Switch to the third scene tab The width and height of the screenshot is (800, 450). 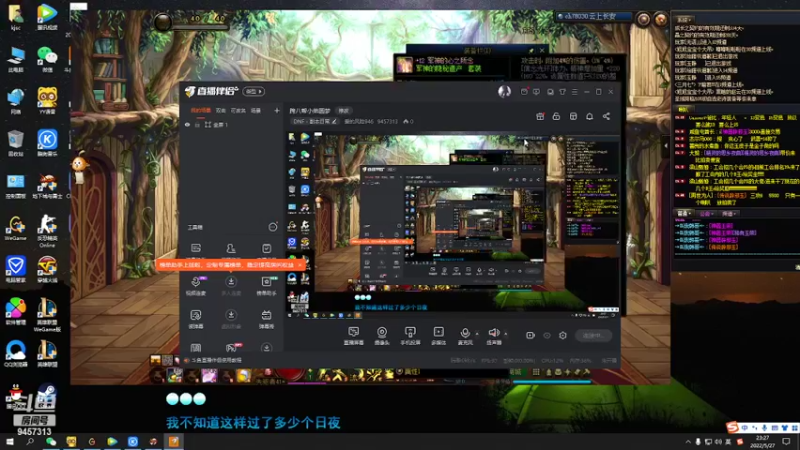[238, 110]
